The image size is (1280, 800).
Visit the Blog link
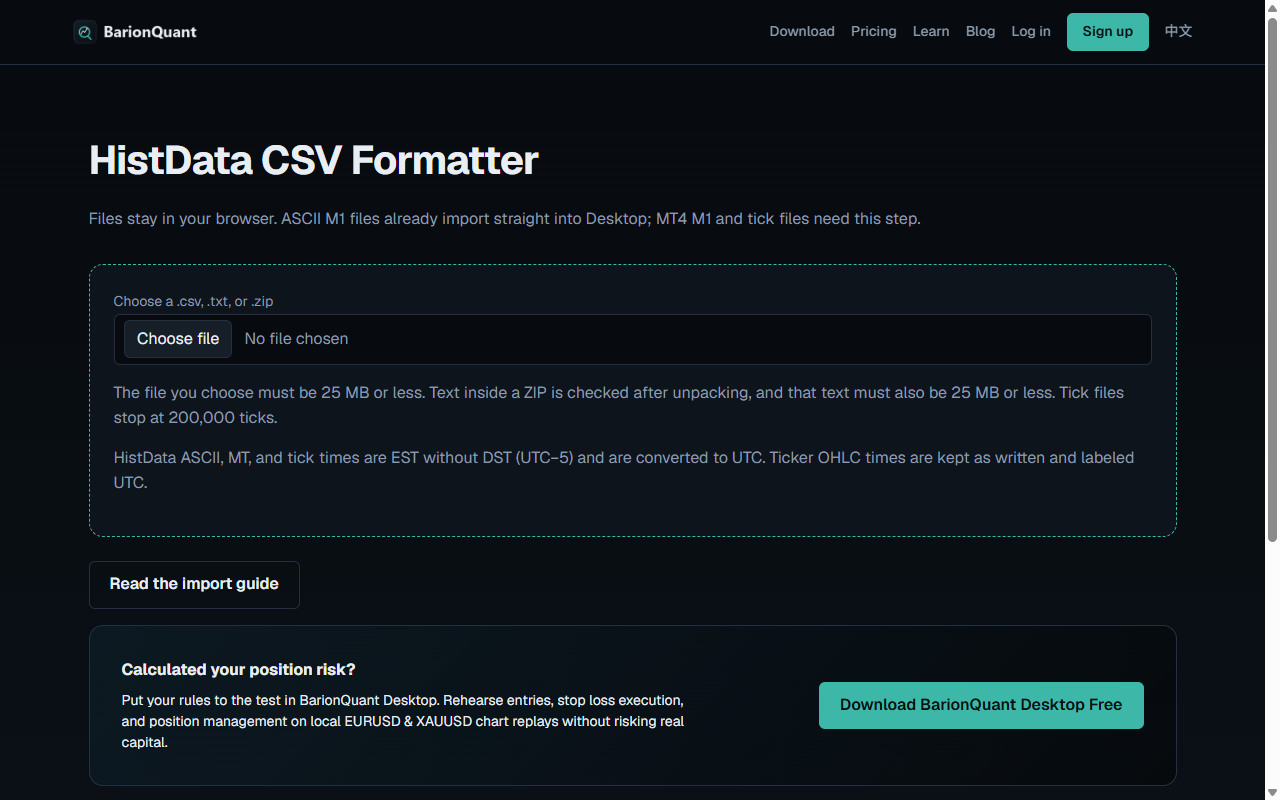coord(981,32)
